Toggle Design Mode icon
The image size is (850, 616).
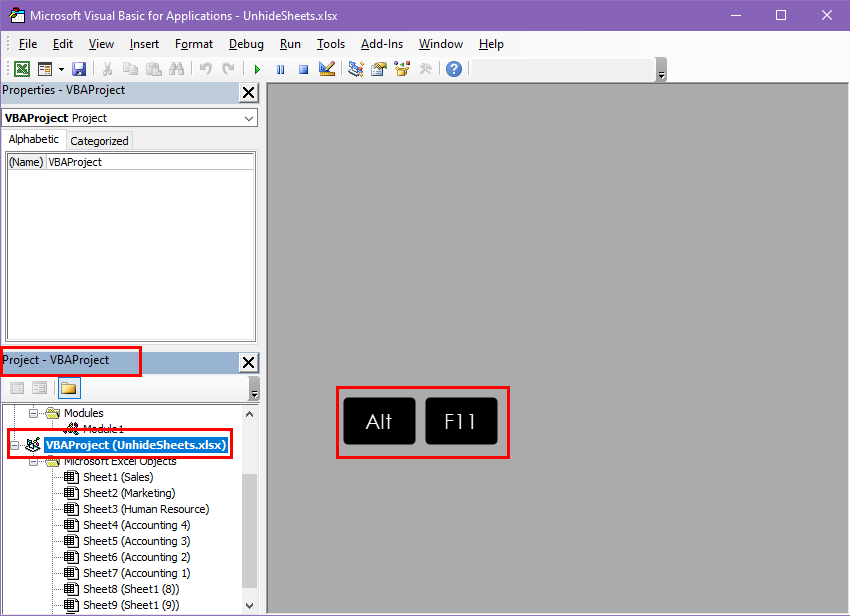tap(327, 69)
